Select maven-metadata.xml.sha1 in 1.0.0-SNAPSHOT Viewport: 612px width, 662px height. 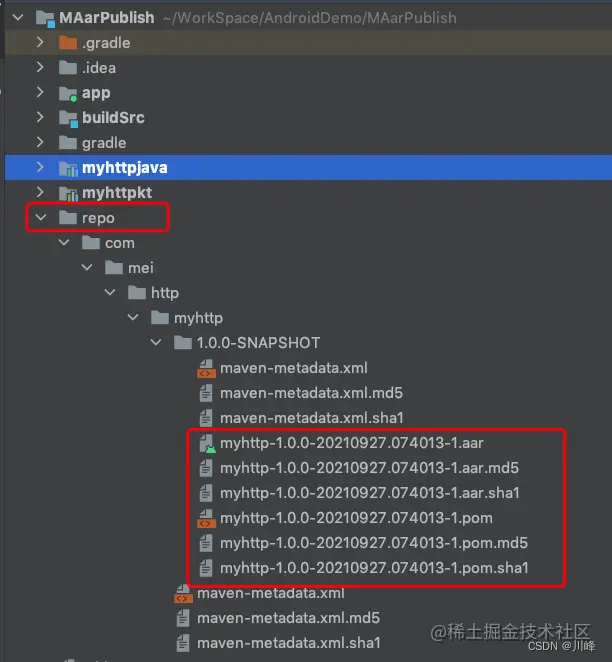(312, 418)
